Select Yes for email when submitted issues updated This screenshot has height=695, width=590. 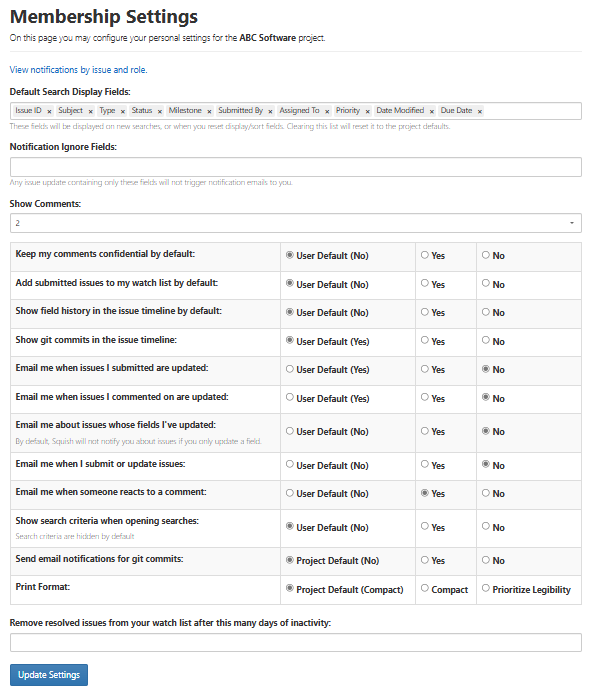pos(425,369)
